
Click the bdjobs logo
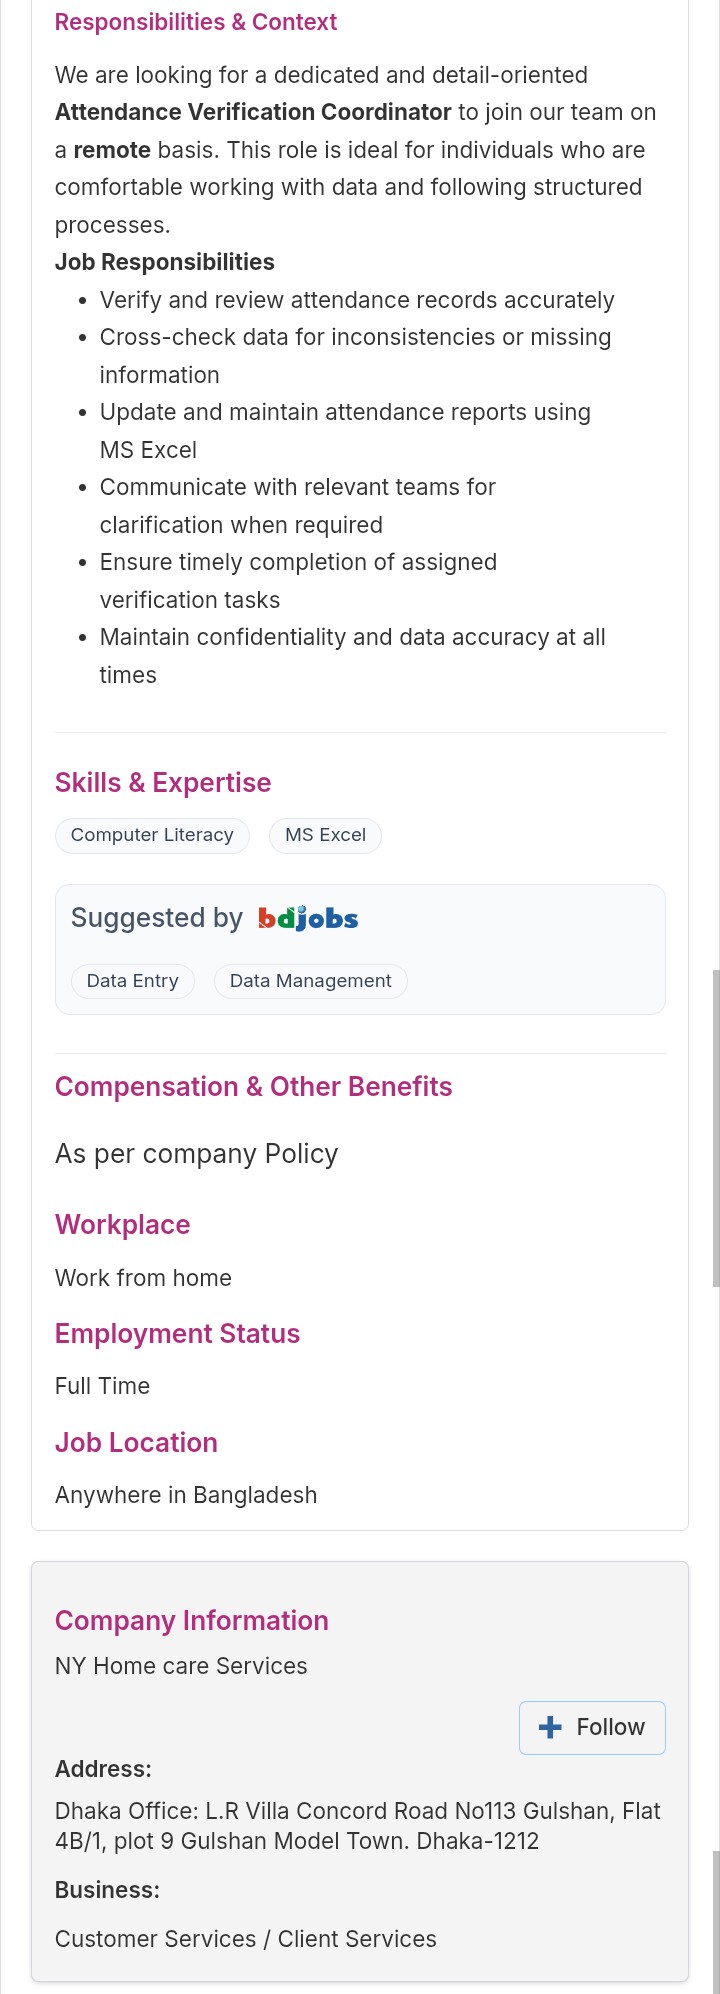pyautogui.click(x=308, y=918)
